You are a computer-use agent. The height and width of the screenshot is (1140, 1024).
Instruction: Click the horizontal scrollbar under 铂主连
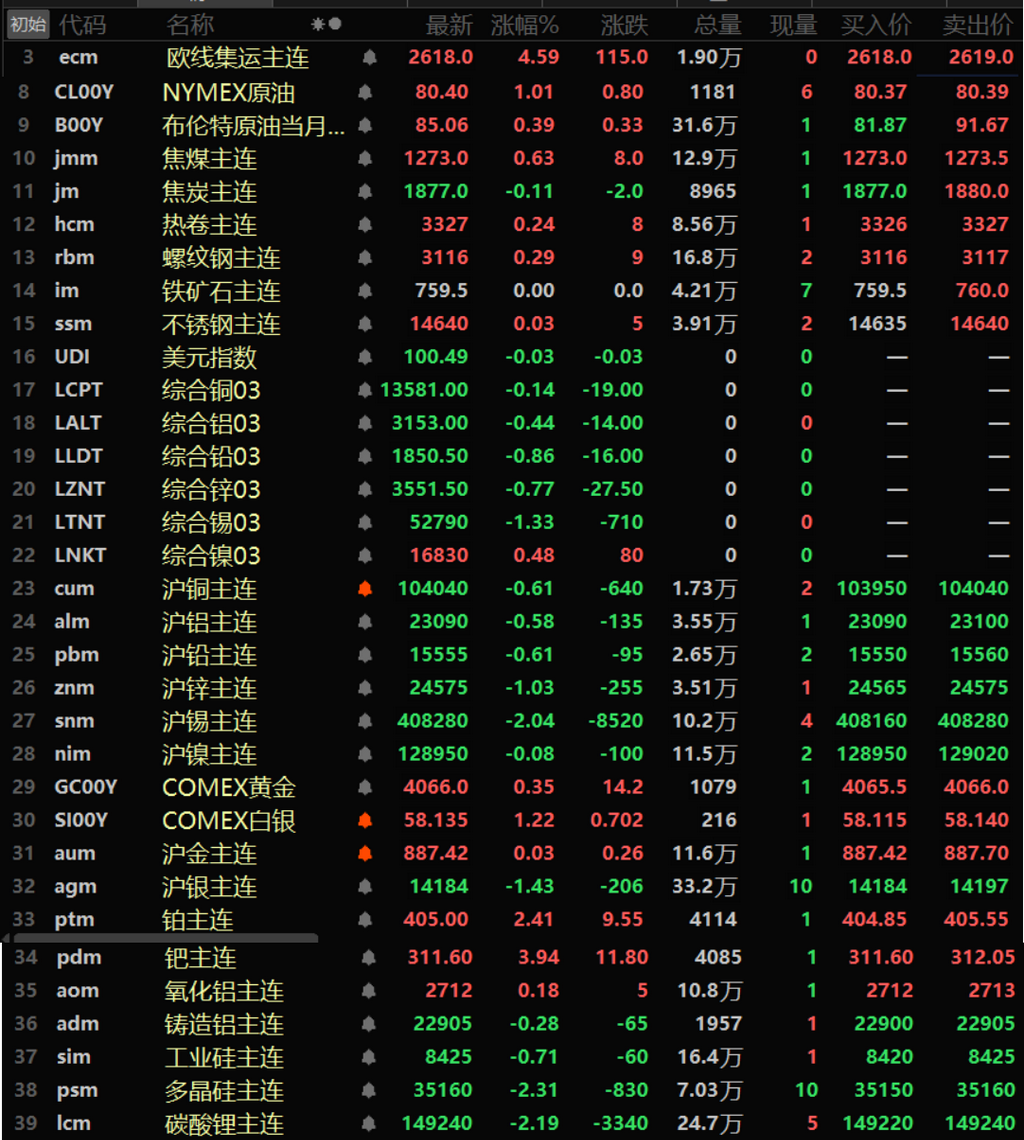(160, 938)
